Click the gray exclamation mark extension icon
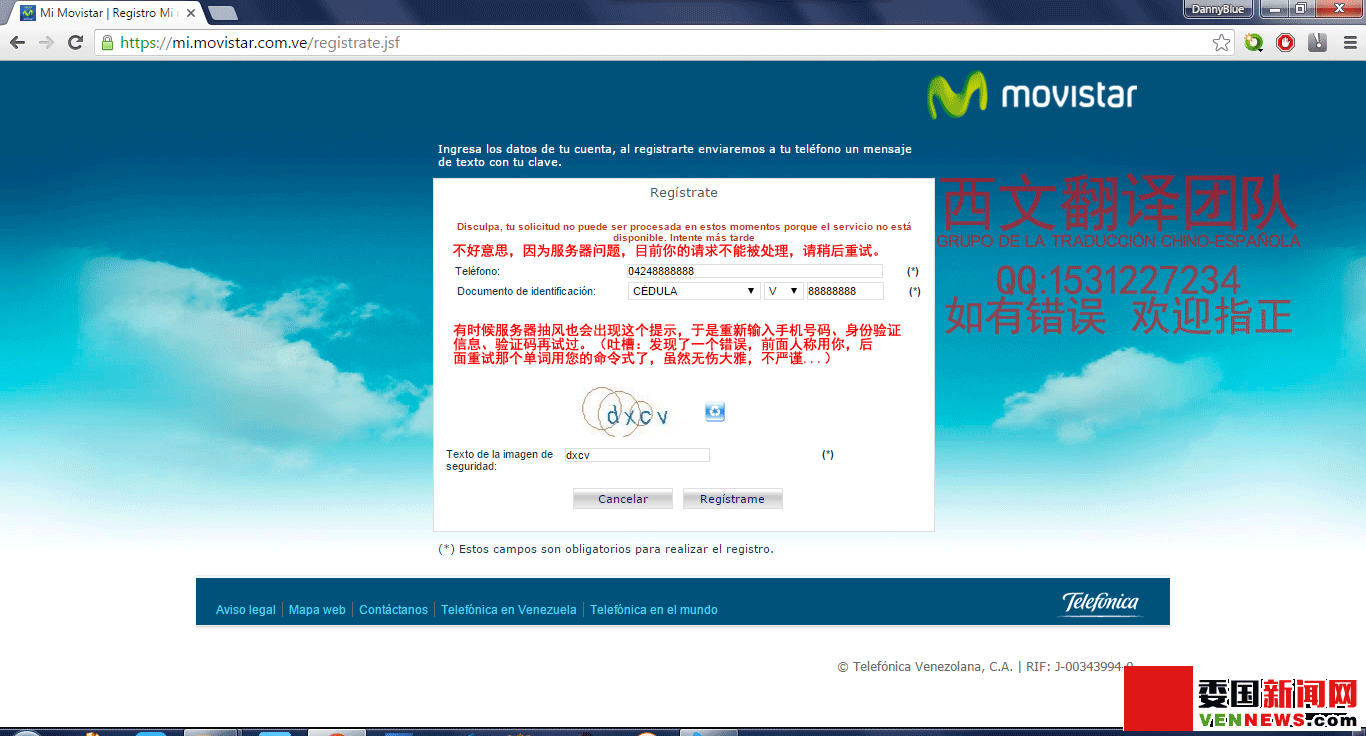Screen dimensions: 1366x736 pos(1318,43)
